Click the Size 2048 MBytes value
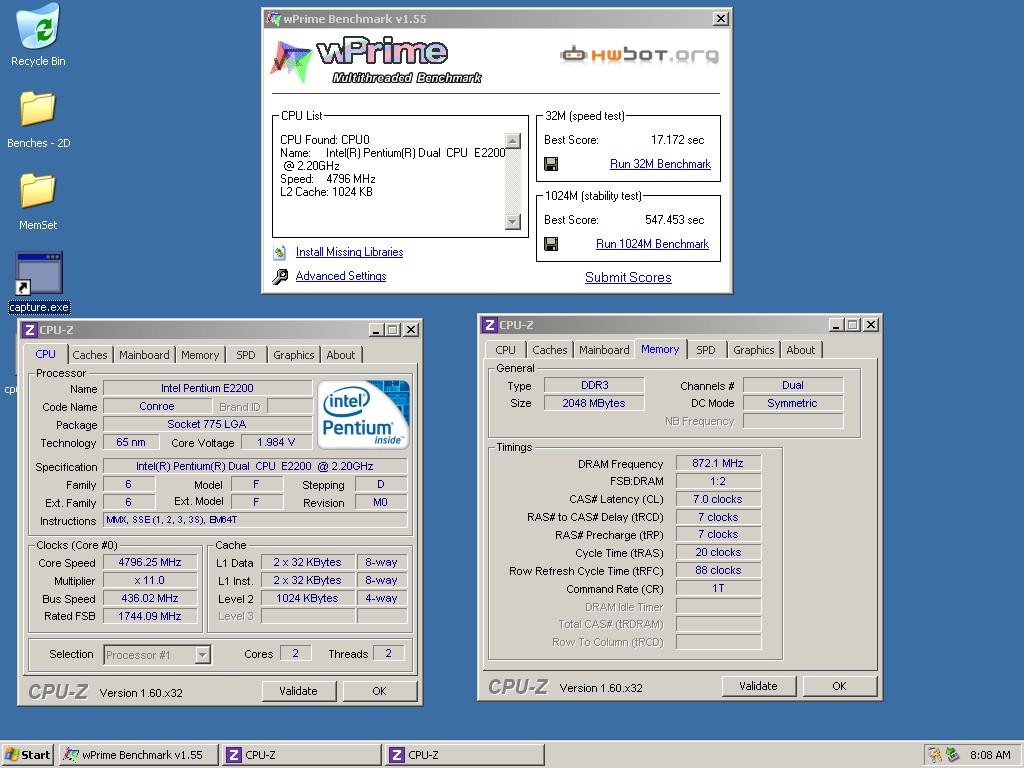This screenshot has width=1024, height=768. tap(594, 403)
